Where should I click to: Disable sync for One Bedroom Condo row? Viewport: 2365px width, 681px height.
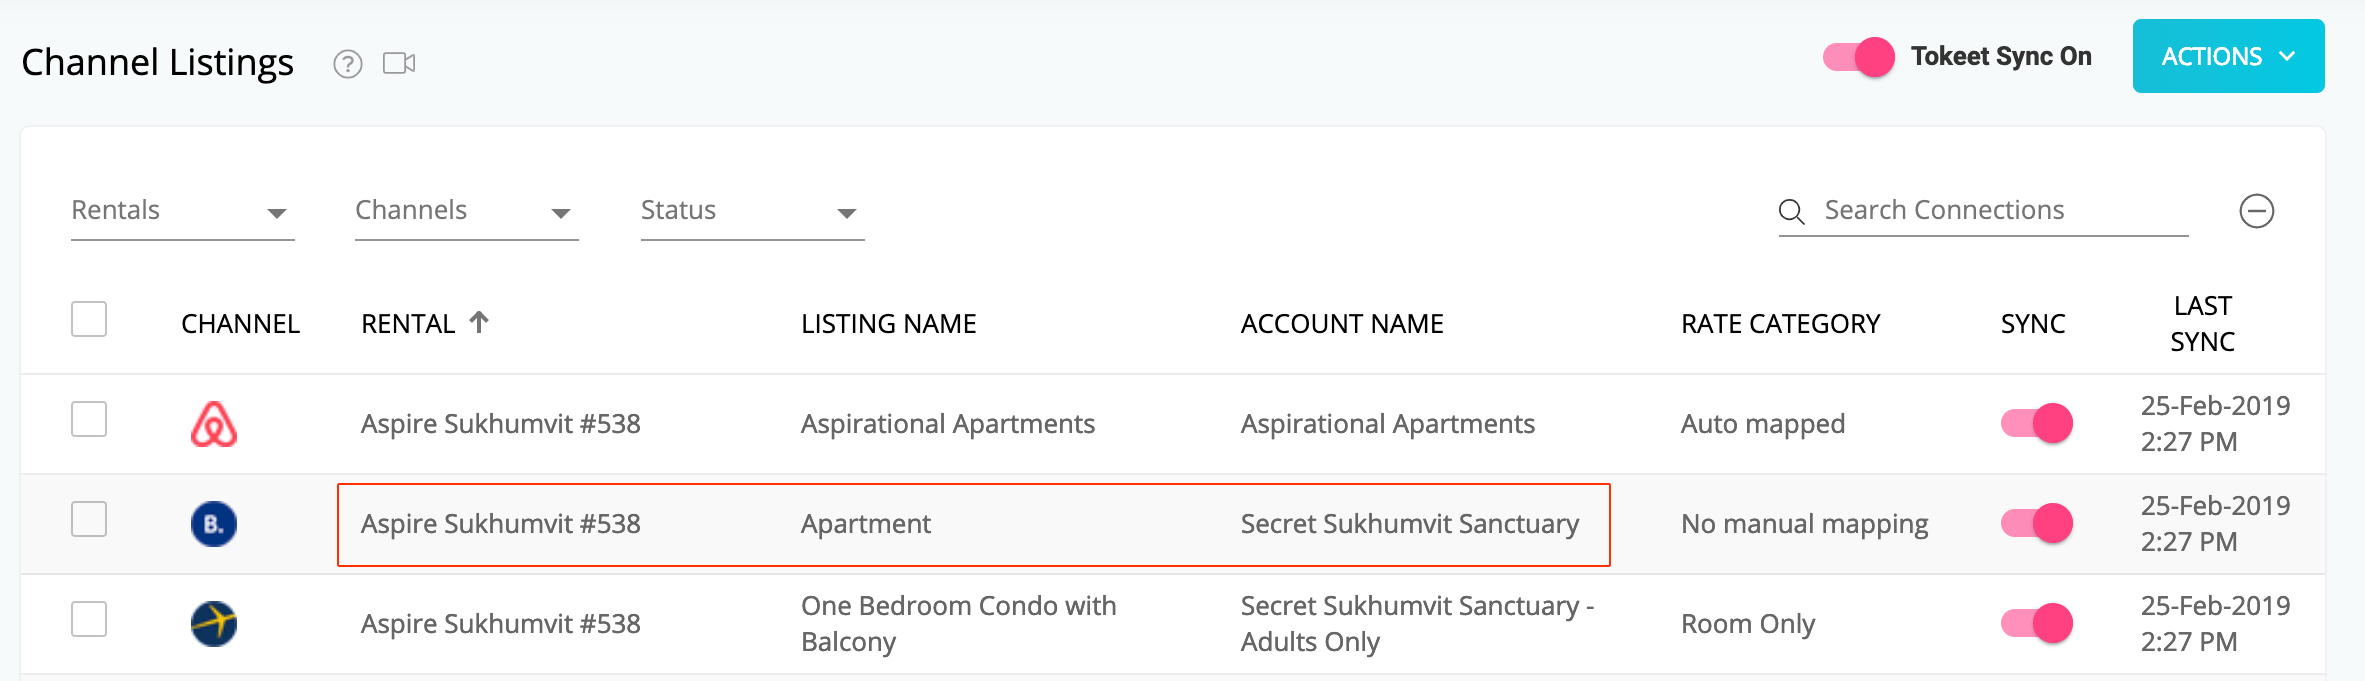point(2037,624)
